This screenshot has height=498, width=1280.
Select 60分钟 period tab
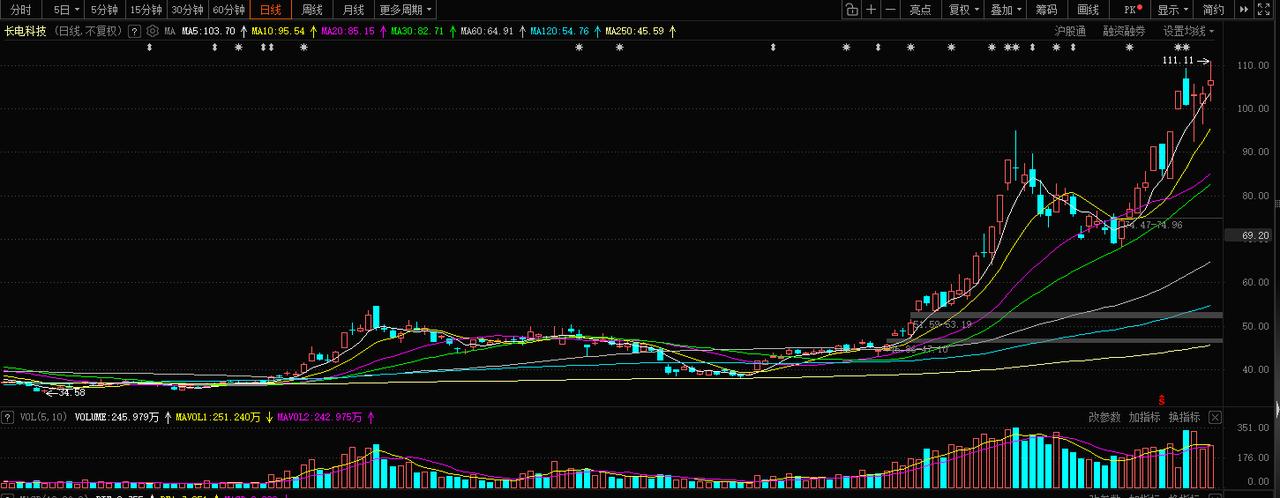click(x=229, y=10)
